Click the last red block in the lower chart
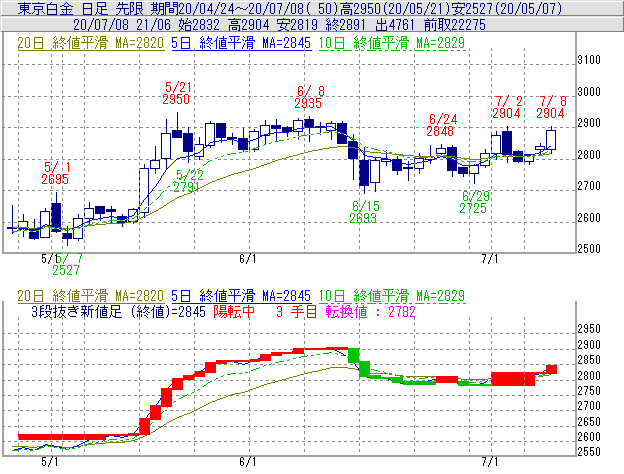Viewport: 624px width, 474px height. 551,369
